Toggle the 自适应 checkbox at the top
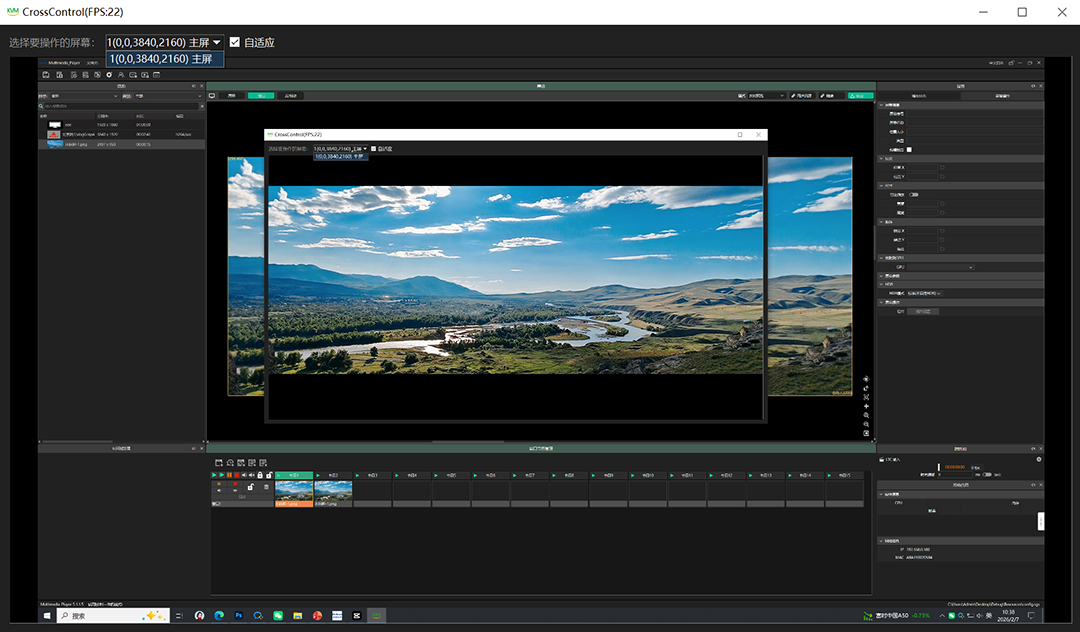The width and height of the screenshot is (1080, 632). 235,42
